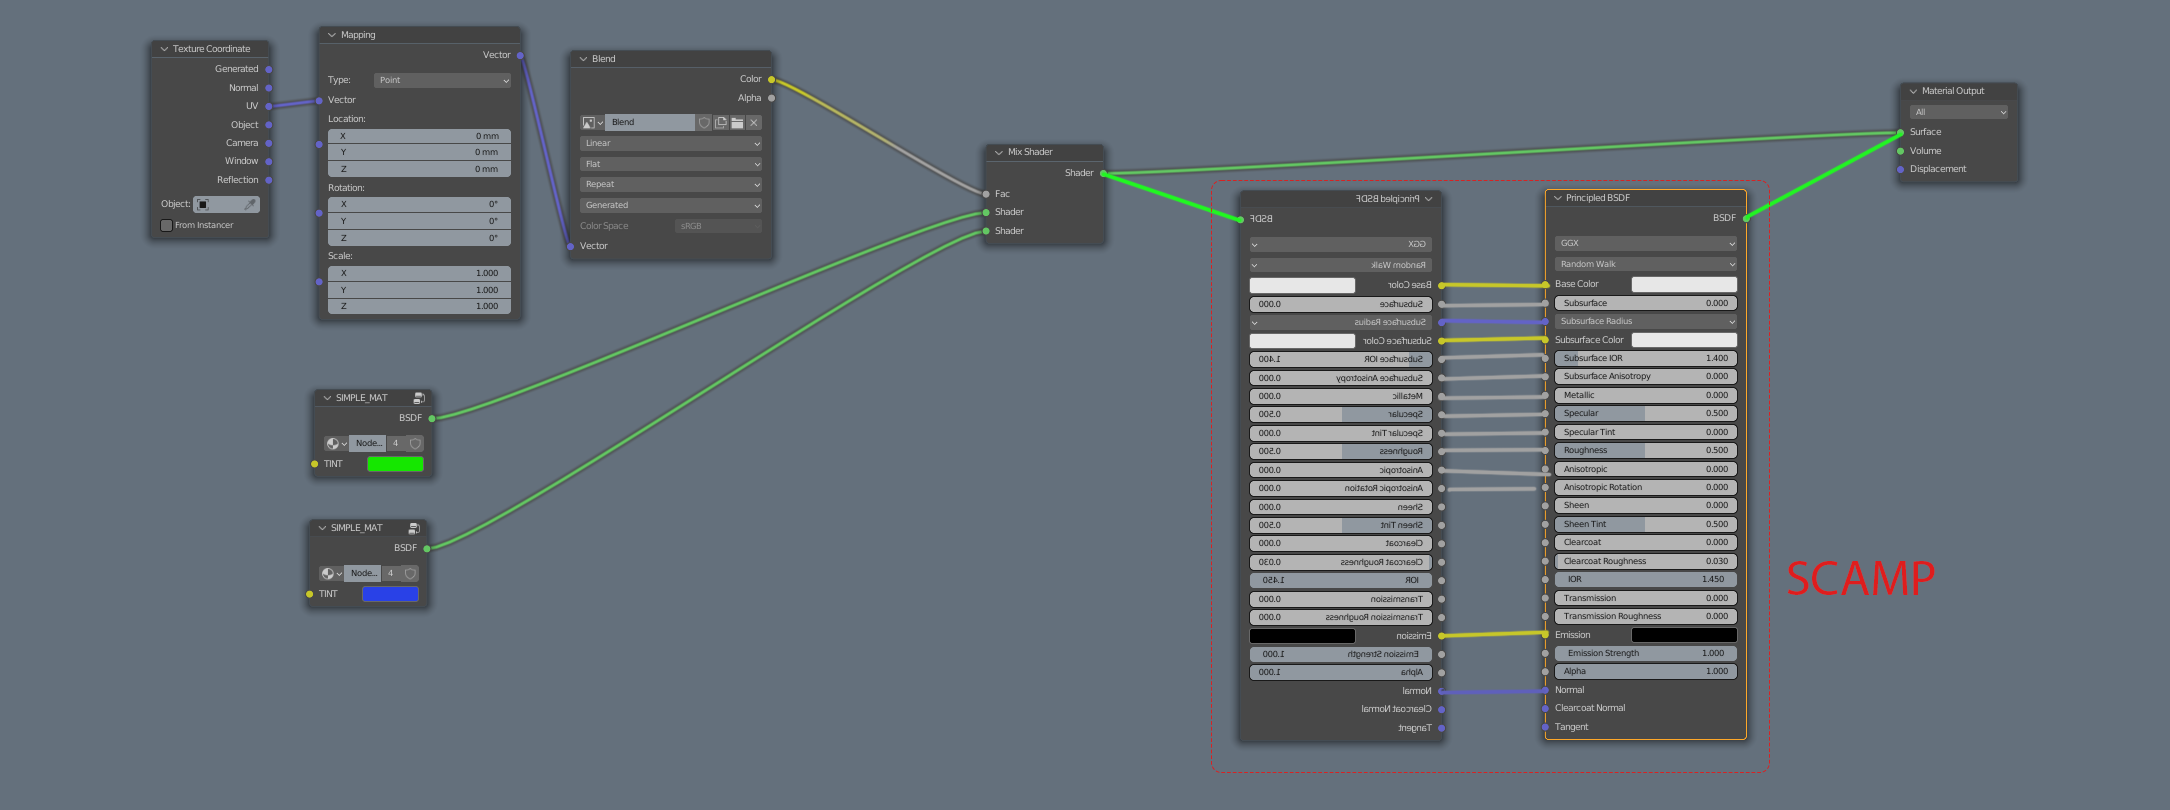Open the Generated source dropdown in Blend node
The height and width of the screenshot is (810, 2170).
click(671, 205)
